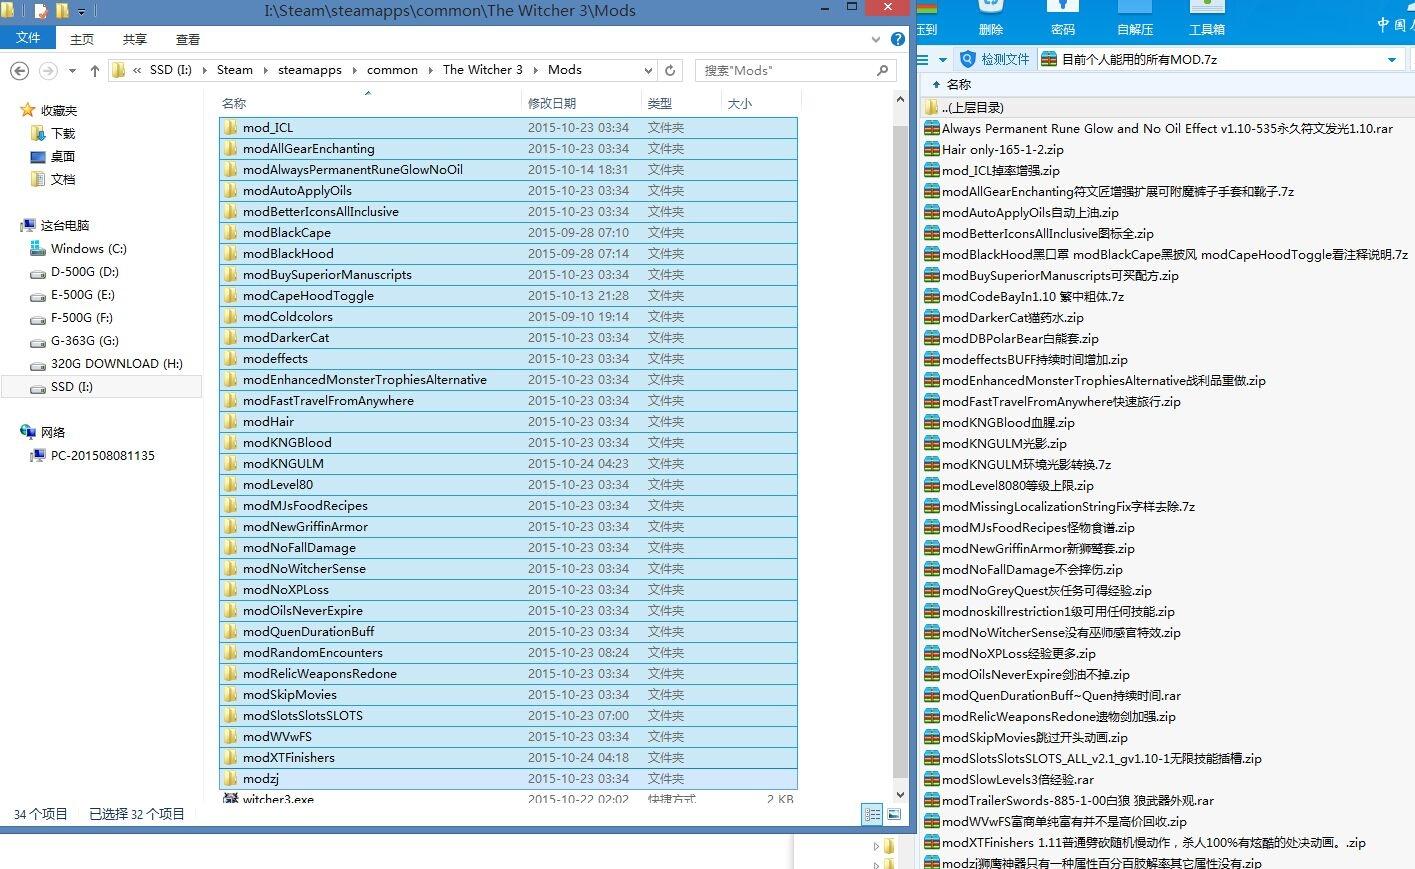
Task: Select the mod_ICL folder icon
Action: pos(231,127)
